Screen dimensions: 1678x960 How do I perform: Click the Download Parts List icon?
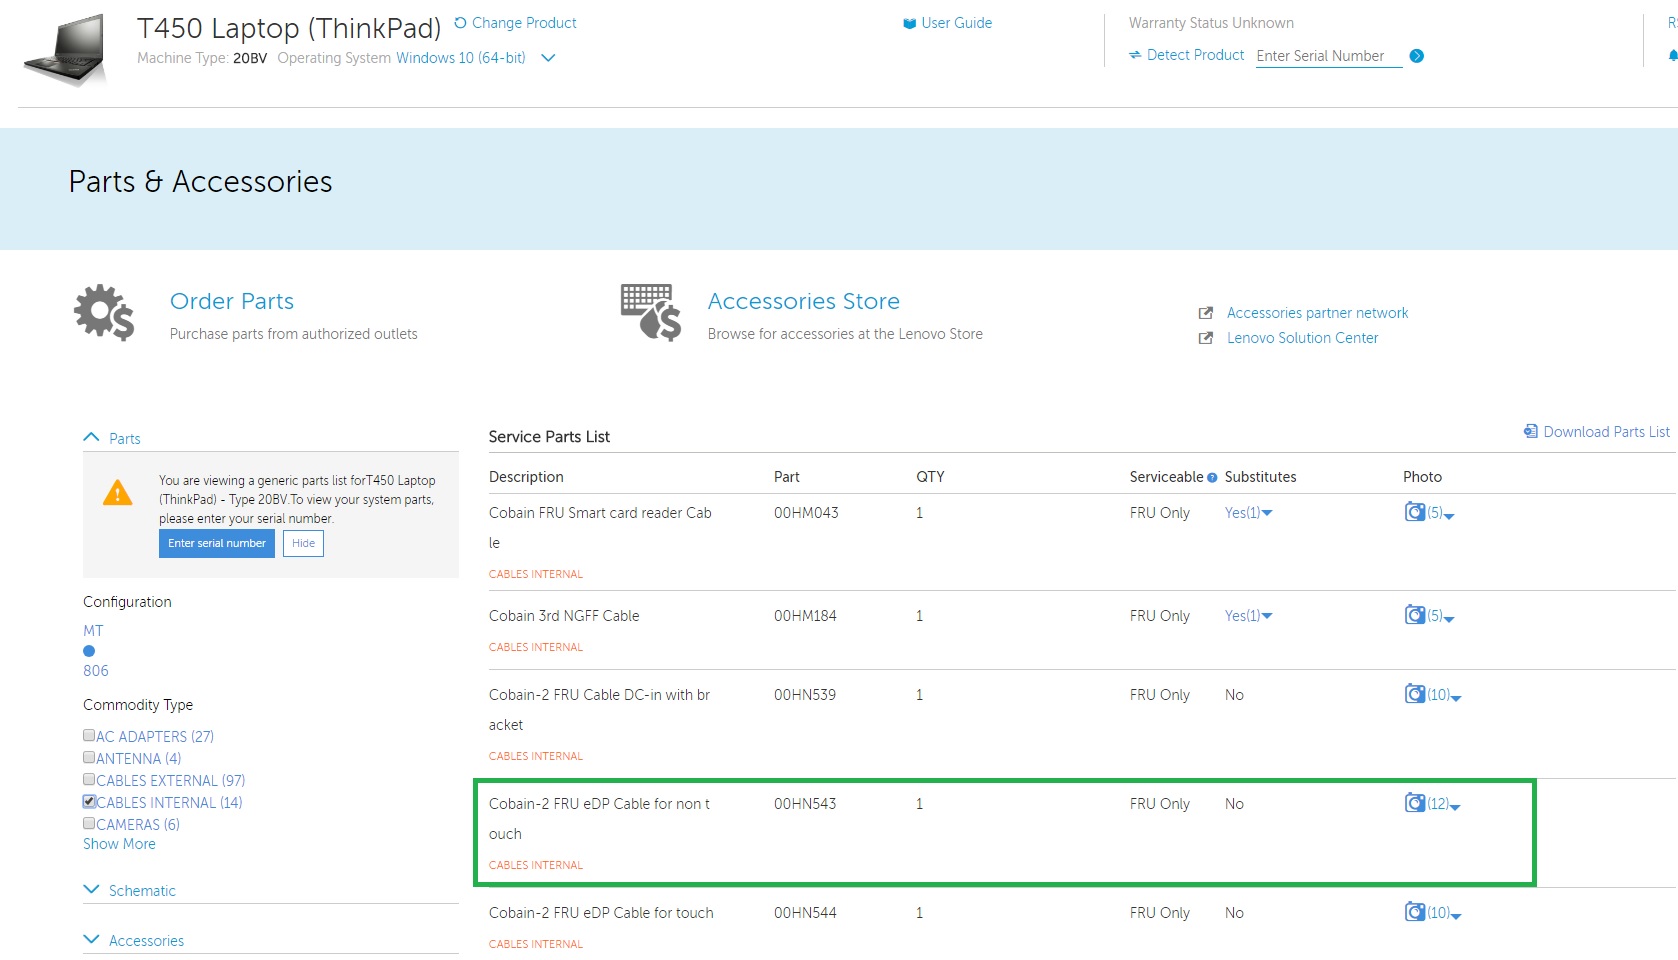tap(1530, 431)
